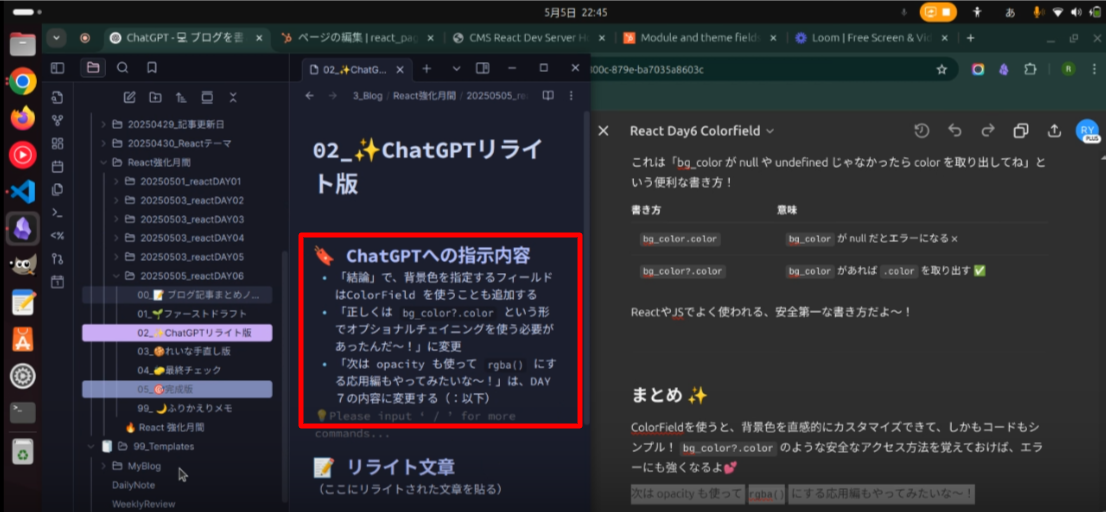Image resolution: width=1106 pixels, height=512 pixels.
Task: Open the file explorer tab in Obsidian
Action: [x=93, y=68]
